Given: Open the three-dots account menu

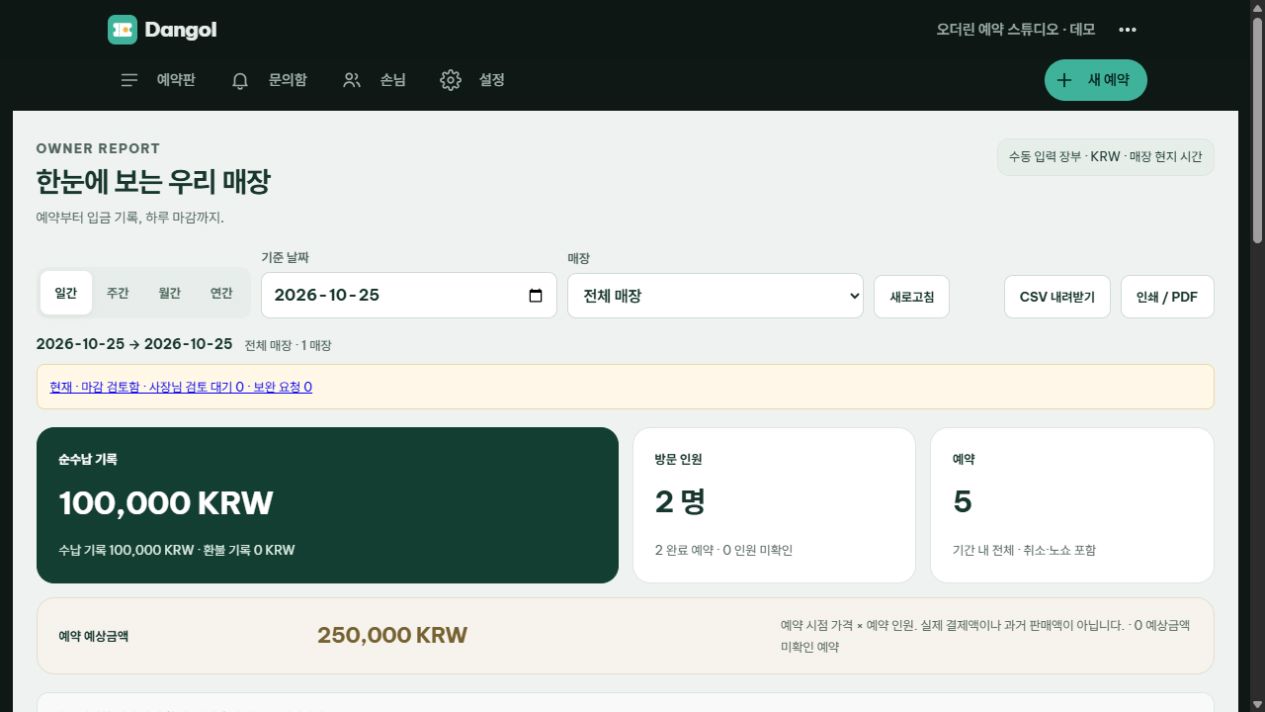Looking at the screenshot, I should pos(1127,30).
